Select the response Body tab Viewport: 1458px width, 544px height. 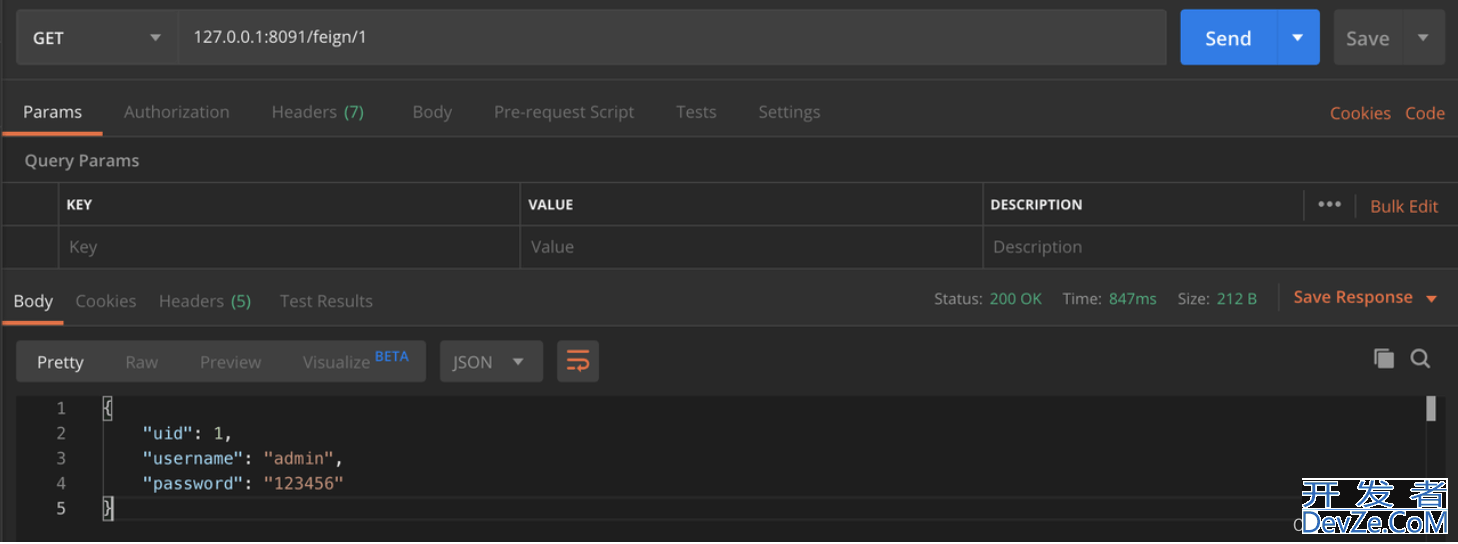33,301
